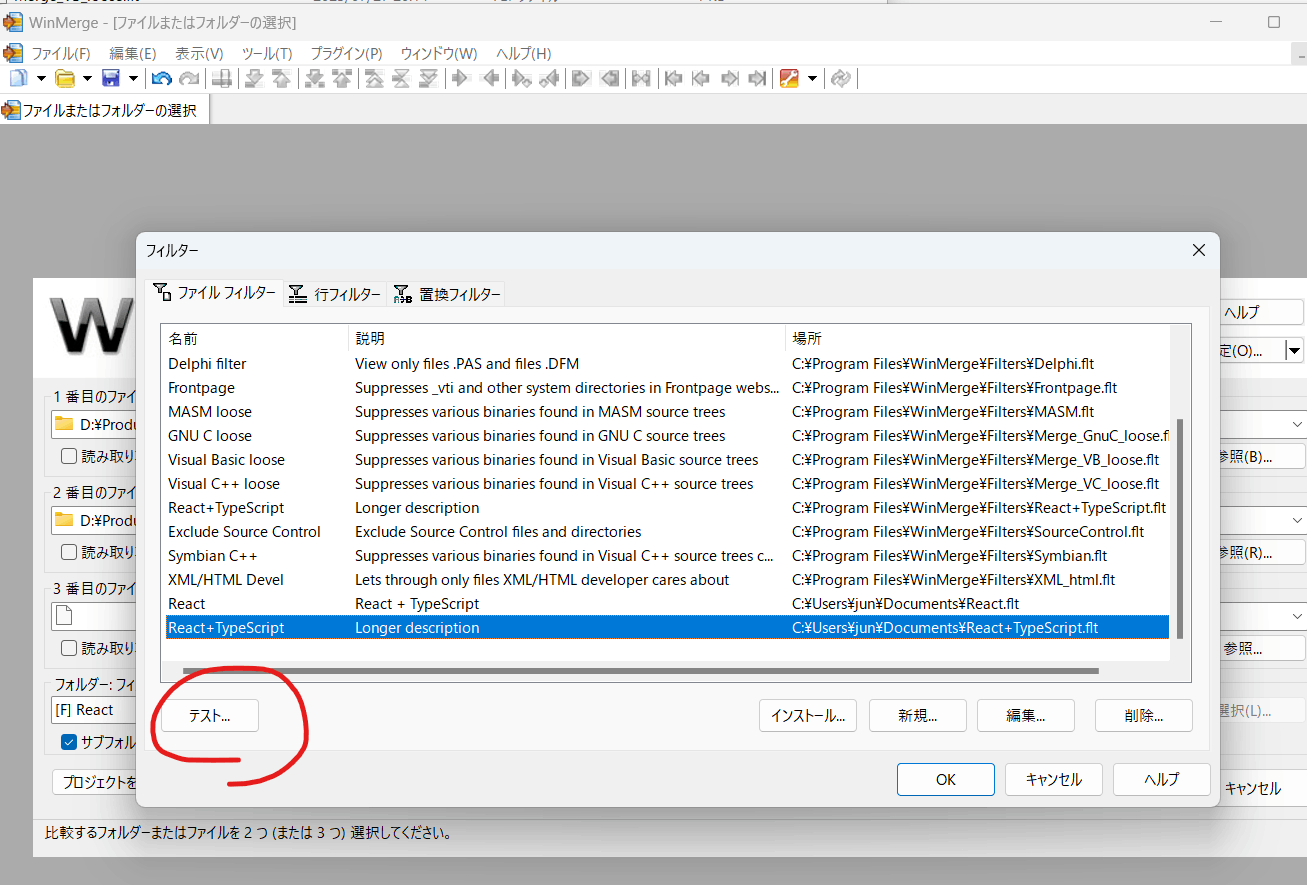Switch to the 置換フィルター tab
The width and height of the screenshot is (1307, 885).
coord(447,294)
